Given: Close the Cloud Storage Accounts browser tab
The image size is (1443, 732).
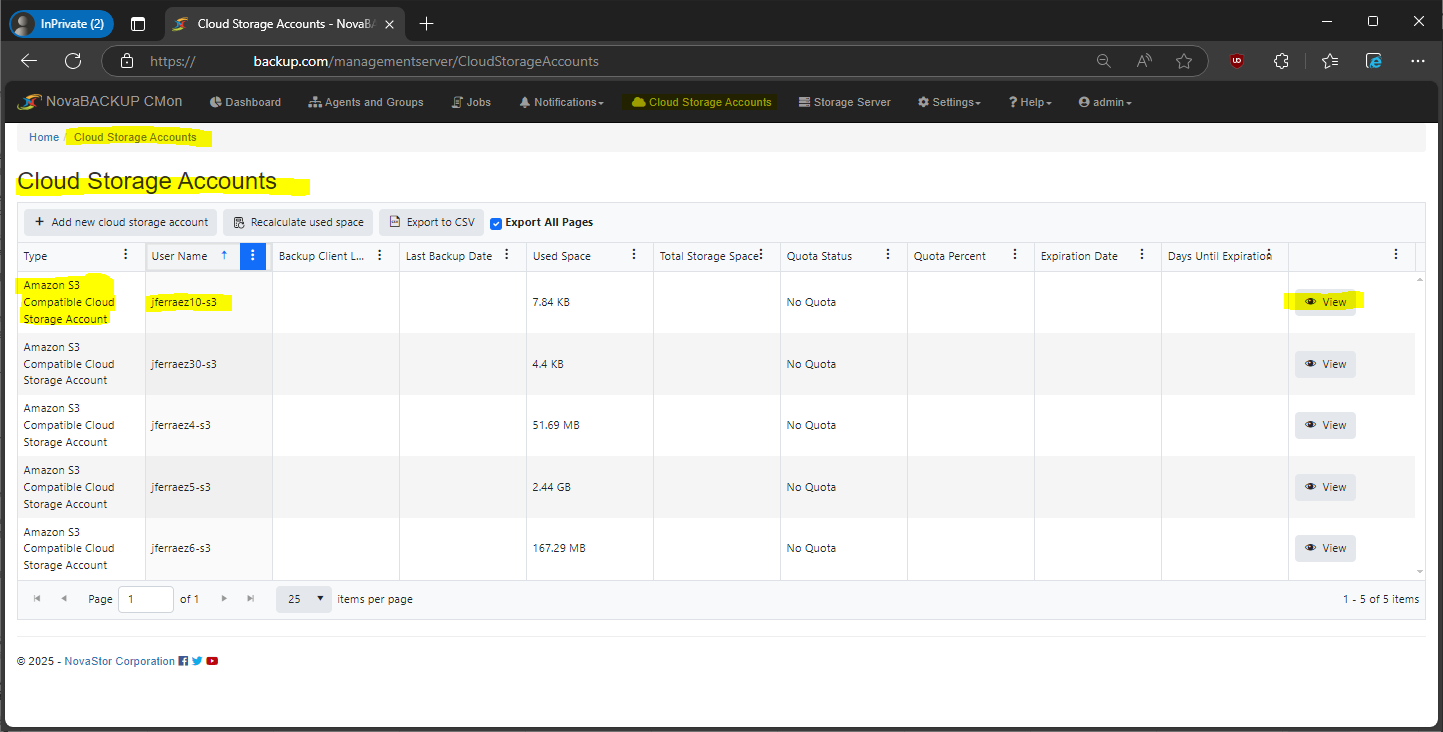Looking at the screenshot, I should pos(389,23).
